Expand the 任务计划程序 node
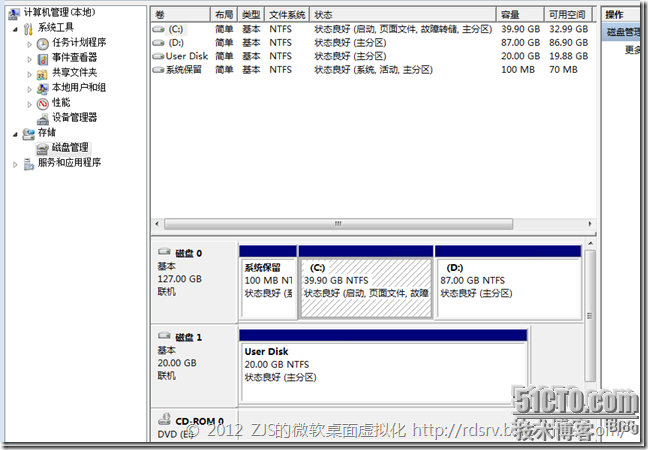The image size is (648, 450). click(x=29, y=44)
